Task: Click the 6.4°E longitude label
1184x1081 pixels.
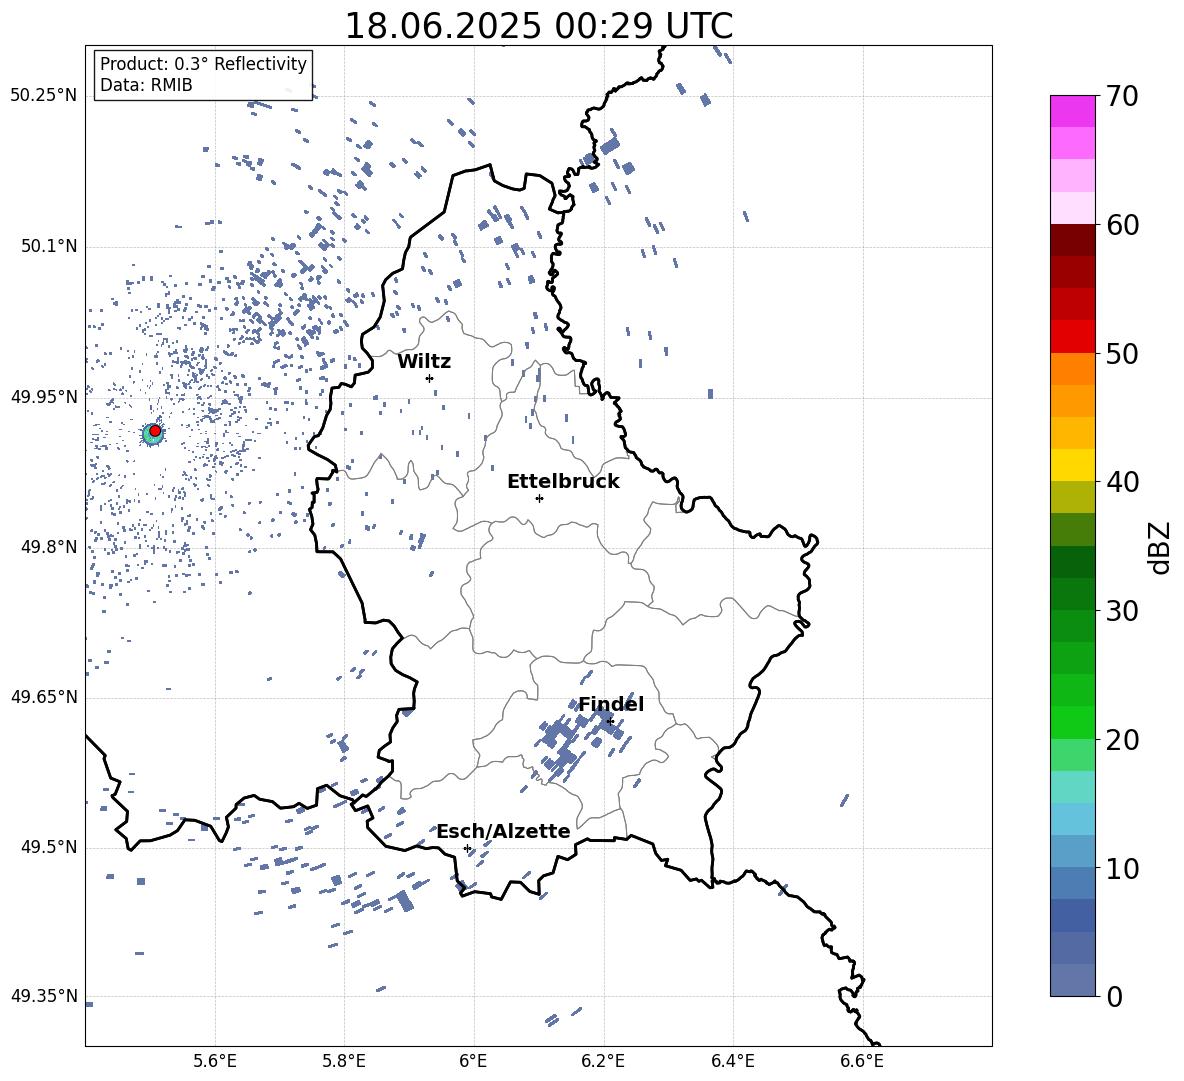Action: pos(732,1061)
